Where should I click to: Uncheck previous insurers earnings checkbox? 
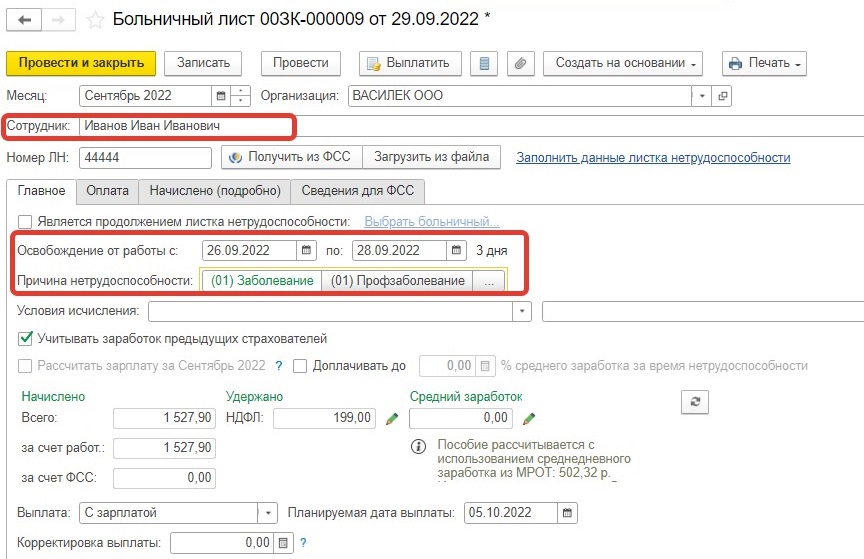[25, 338]
